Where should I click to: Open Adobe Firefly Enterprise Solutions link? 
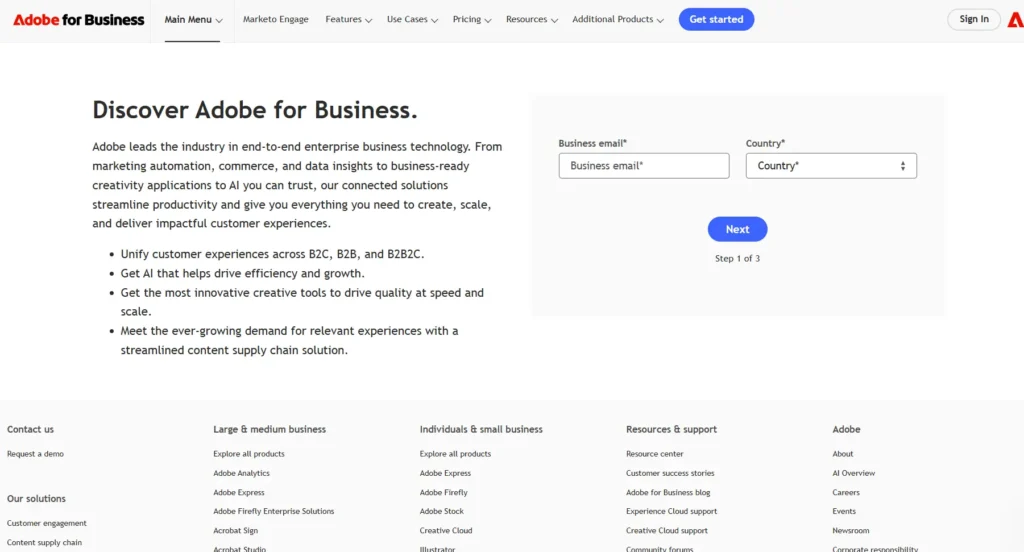coord(274,511)
